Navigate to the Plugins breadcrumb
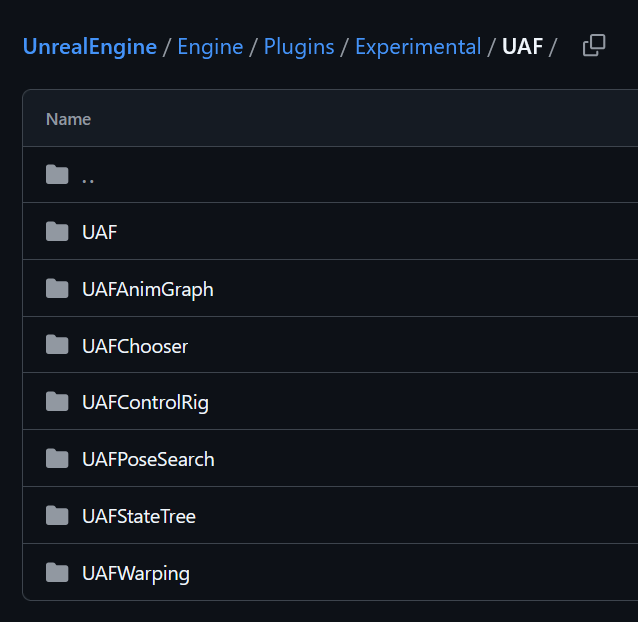638x622 pixels. click(x=299, y=46)
